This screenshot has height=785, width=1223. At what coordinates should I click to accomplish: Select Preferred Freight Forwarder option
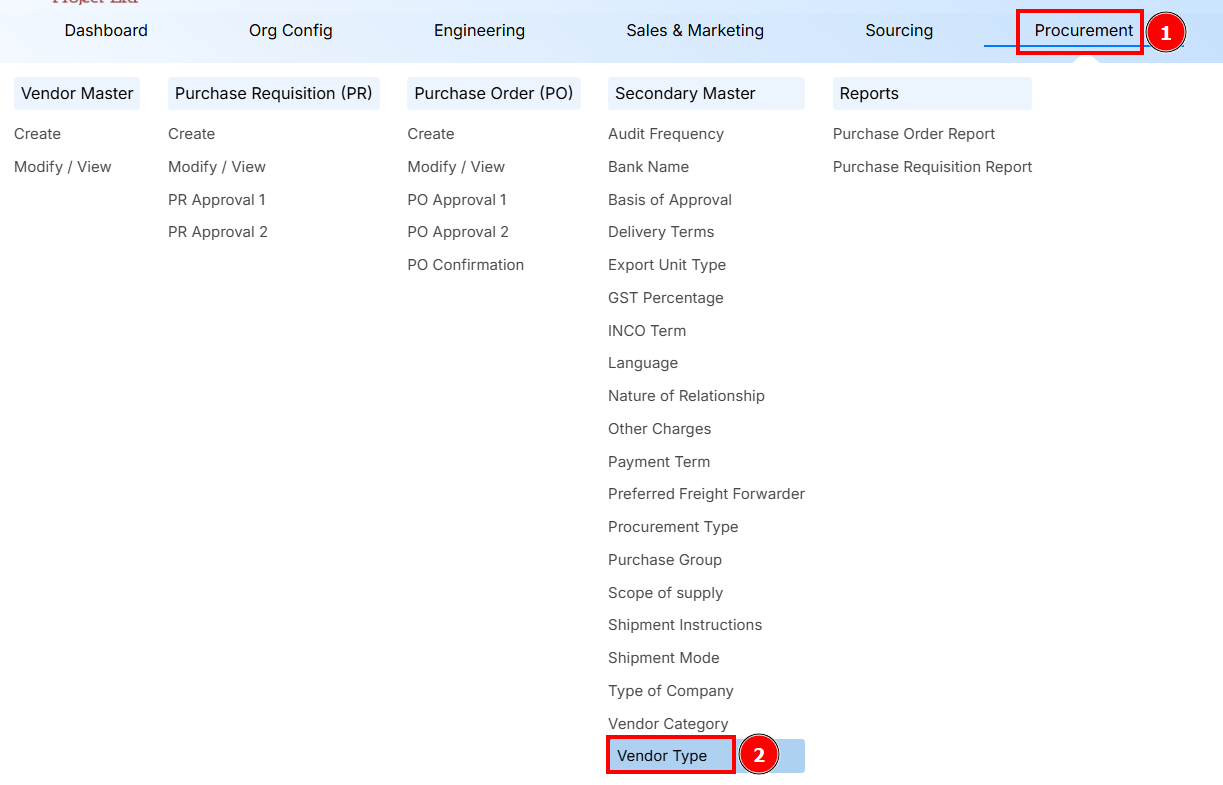[x=706, y=493]
